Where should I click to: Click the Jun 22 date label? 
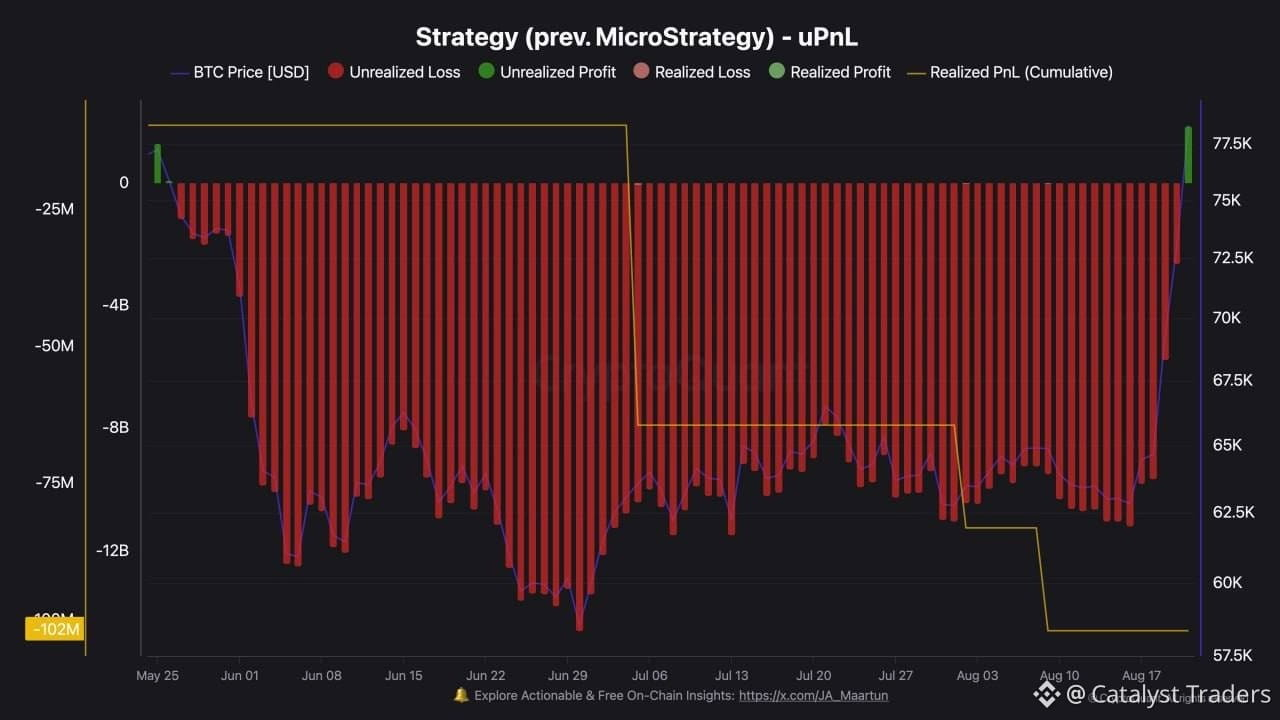point(485,676)
